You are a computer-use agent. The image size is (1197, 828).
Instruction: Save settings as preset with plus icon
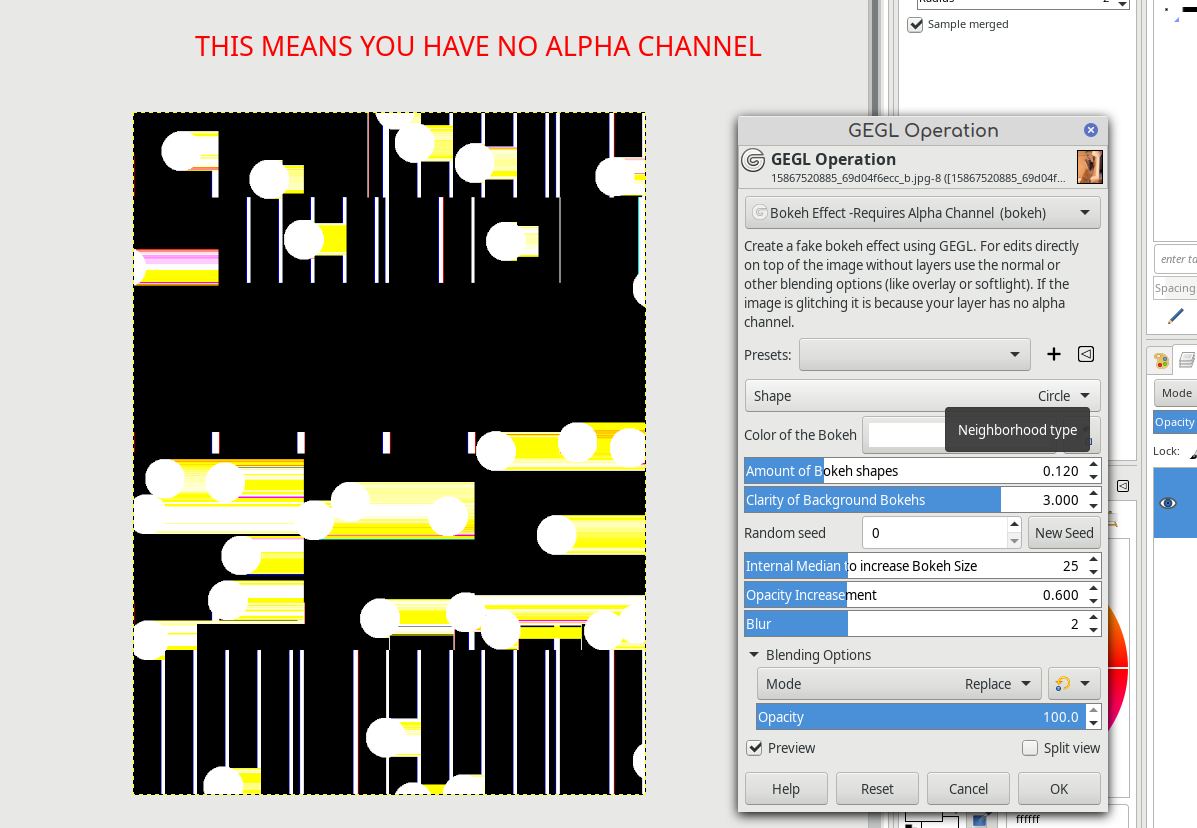(x=1053, y=354)
